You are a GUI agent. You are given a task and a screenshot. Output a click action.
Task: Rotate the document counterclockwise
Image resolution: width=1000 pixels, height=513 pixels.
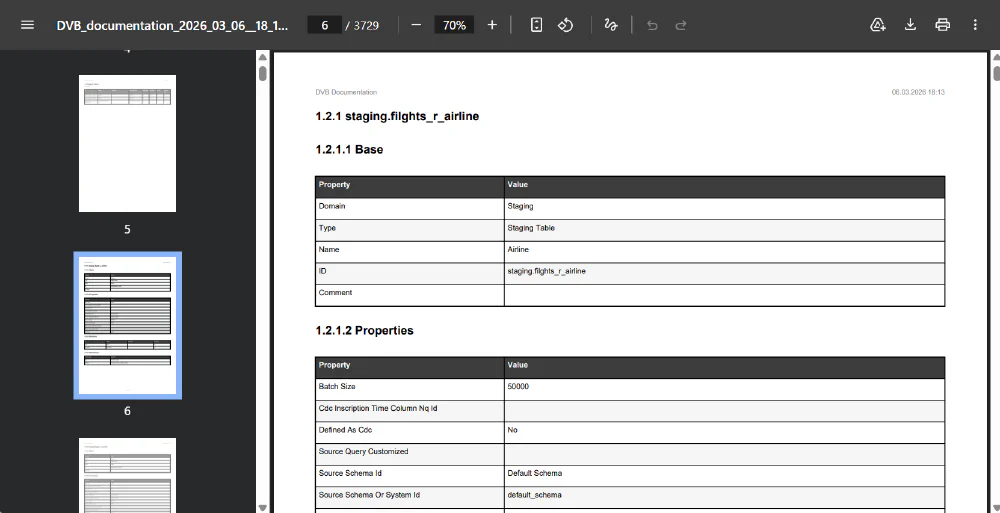(x=566, y=25)
